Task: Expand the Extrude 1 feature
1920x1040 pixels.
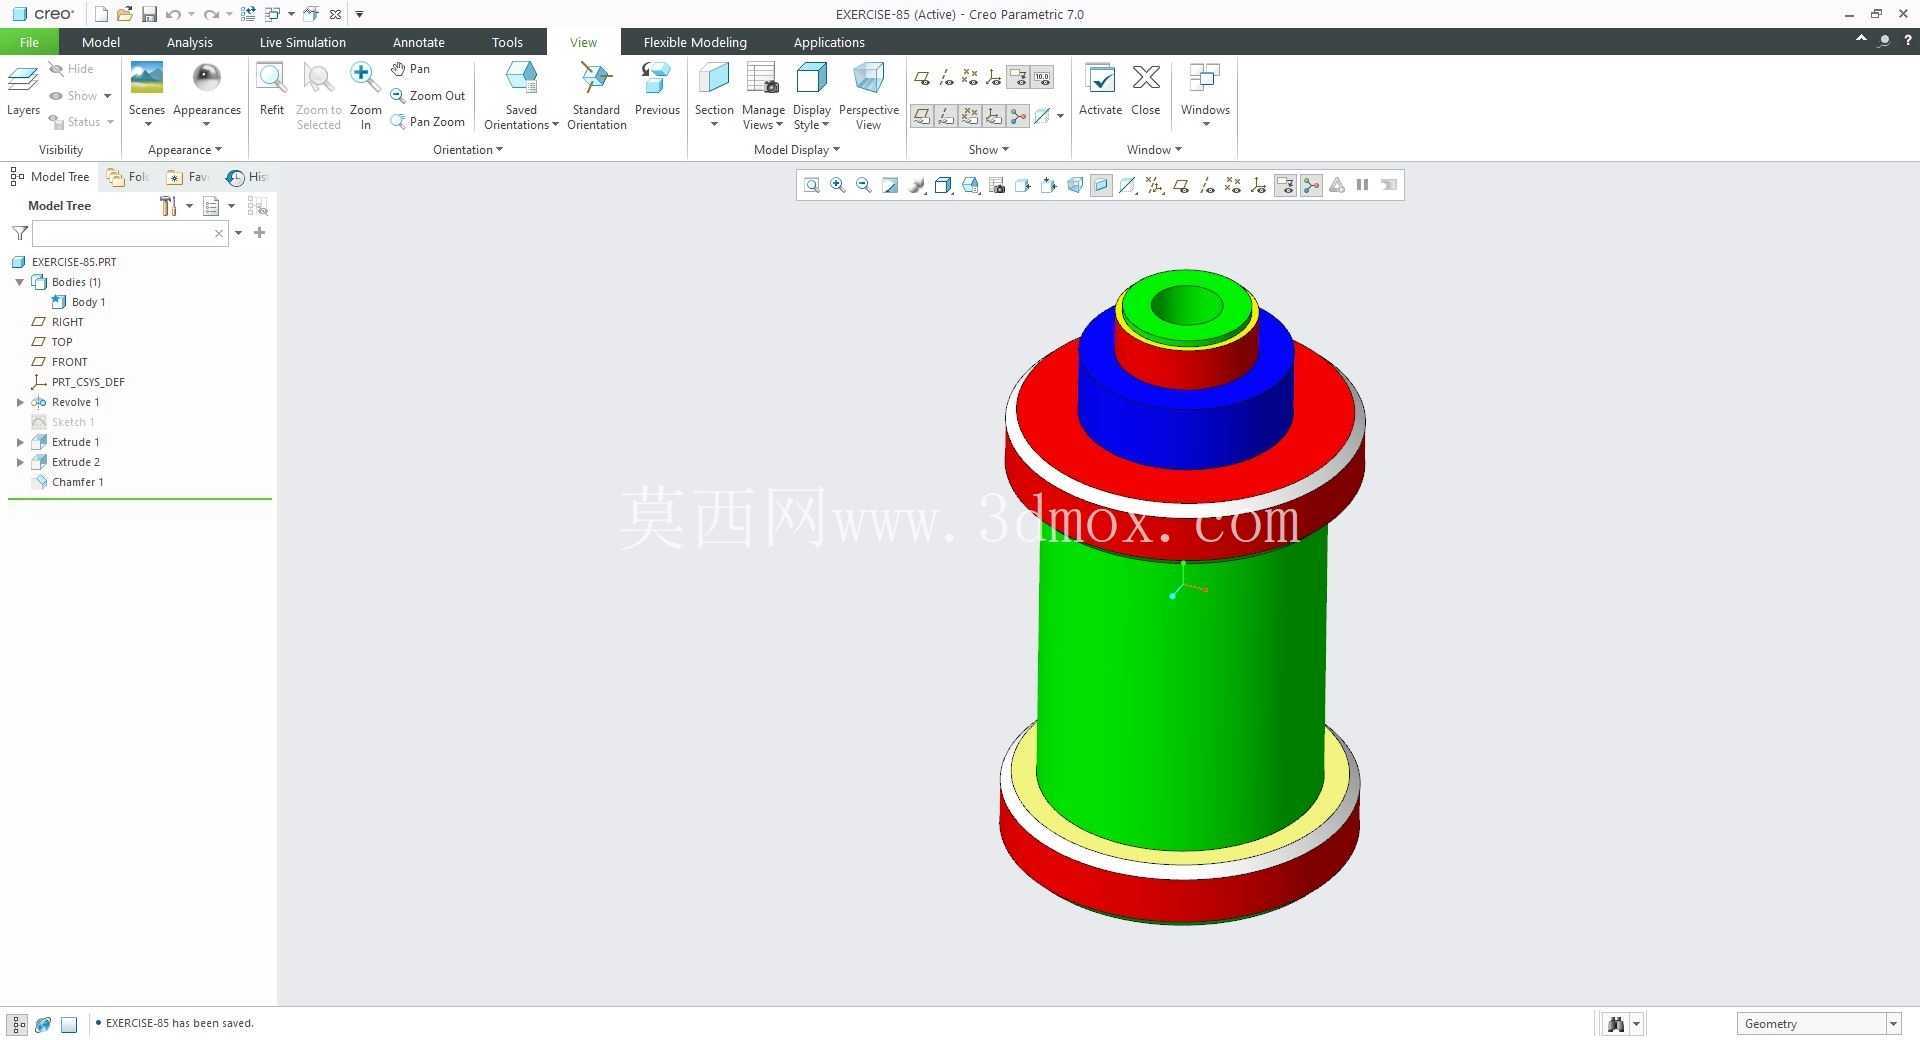Action: (20, 442)
